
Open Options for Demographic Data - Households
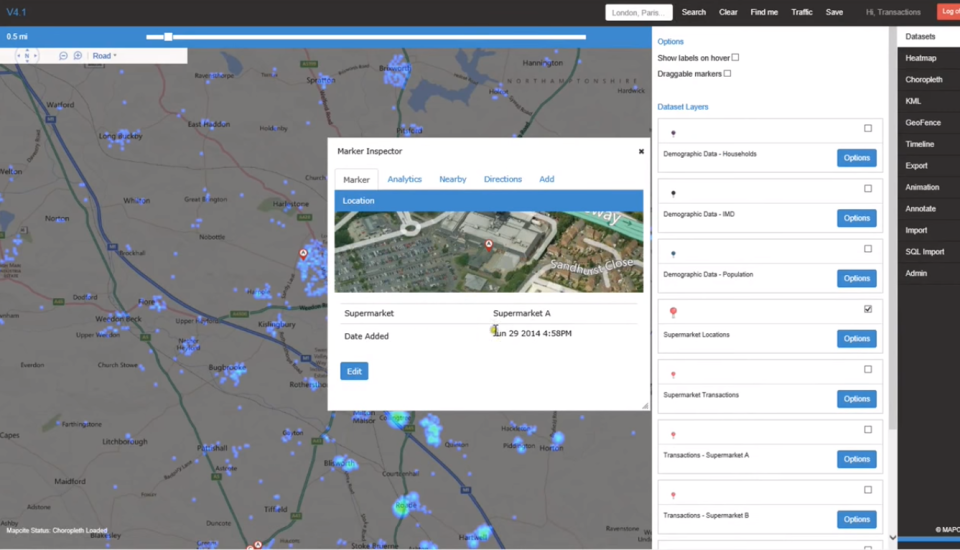pyautogui.click(x=857, y=158)
